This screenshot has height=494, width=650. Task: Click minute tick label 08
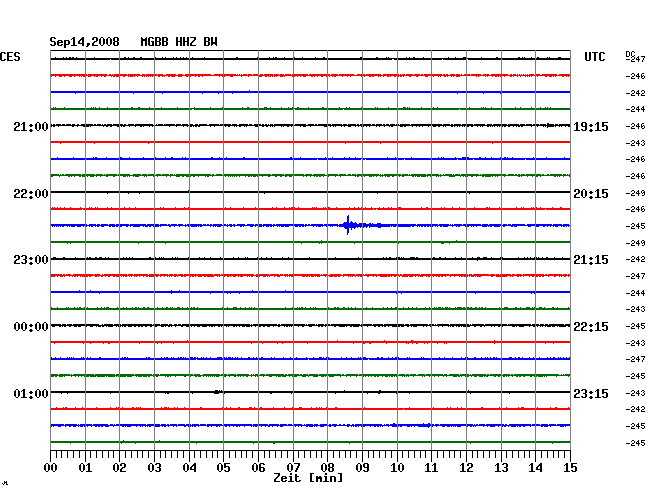pyautogui.click(x=327, y=467)
